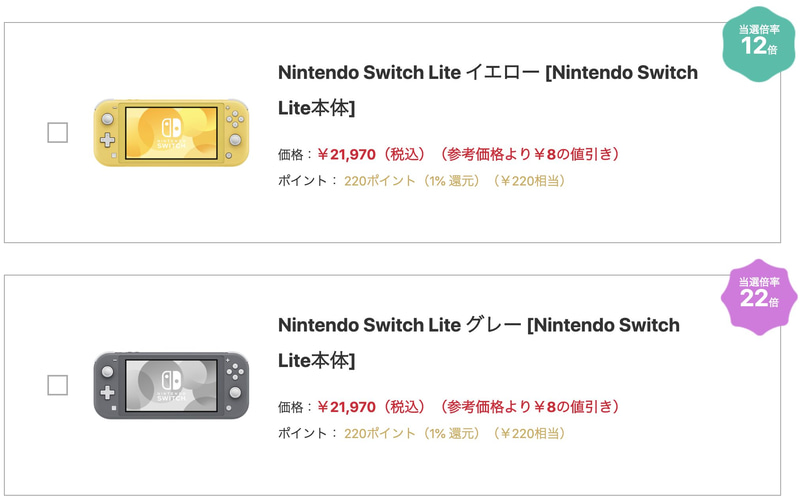The width and height of the screenshot is (800, 502).
Task: Check the Nintendo Switch Lite イエロー checkbox
Action: [58, 132]
